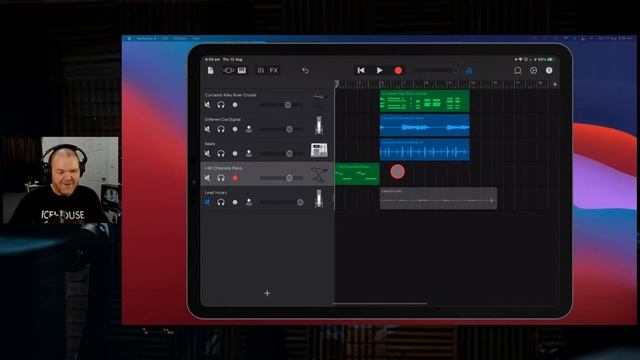Solo the Lead Vocals track
This screenshot has width=640, height=360.
[221, 202]
